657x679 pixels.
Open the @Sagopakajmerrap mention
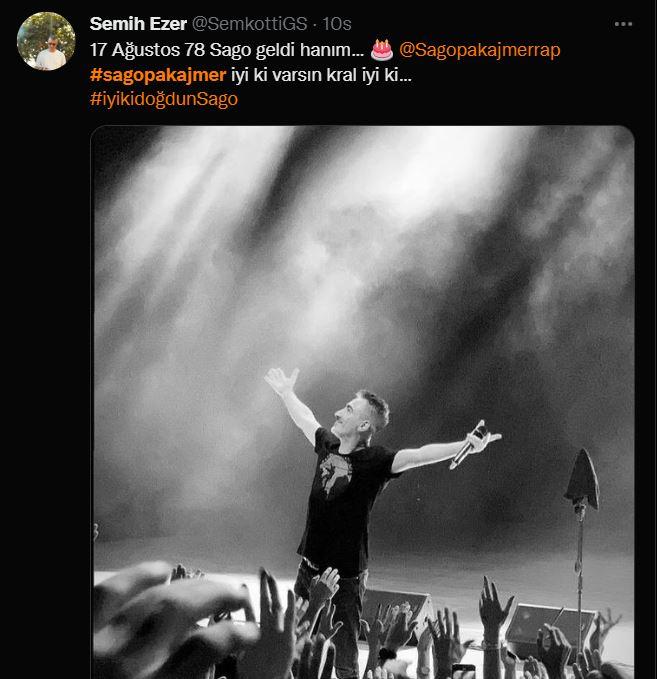(479, 50)
